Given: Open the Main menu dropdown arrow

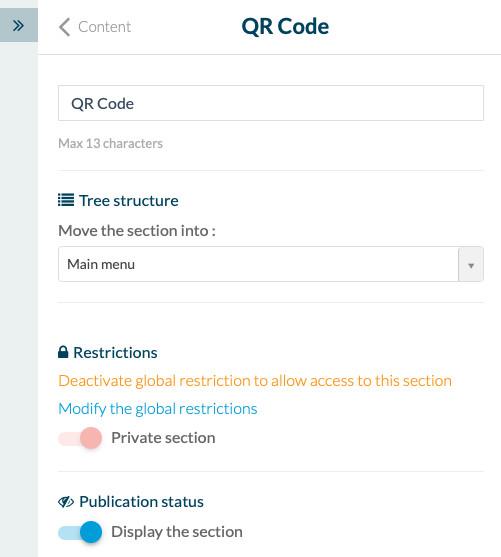Looking at the screenshot, I should [x=471, y=265].
